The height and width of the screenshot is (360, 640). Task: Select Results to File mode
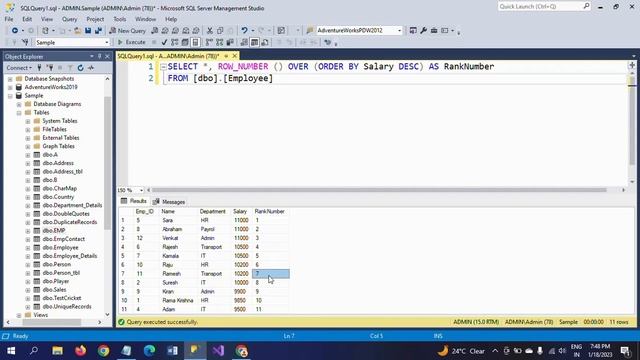pos(265,42)
